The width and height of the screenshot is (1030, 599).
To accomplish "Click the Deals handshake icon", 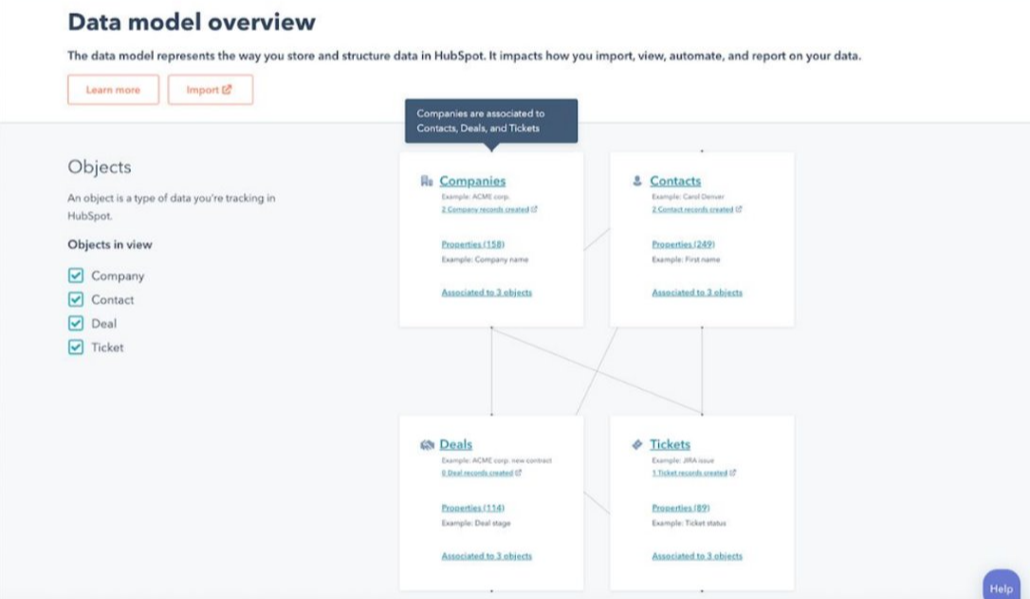I will click(x=427, y=445).
